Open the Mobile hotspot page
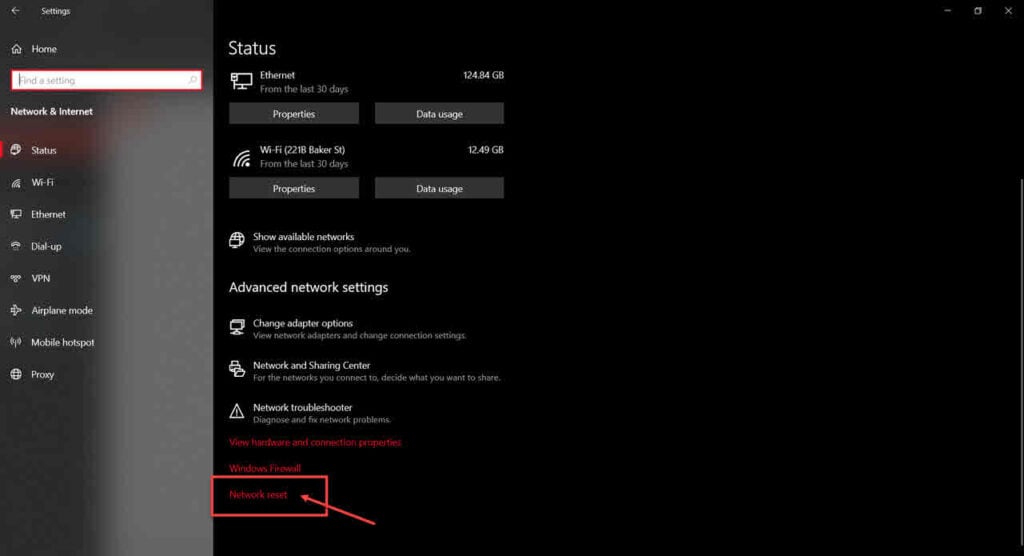Viewport: 1024px width, 556px height. (63, 342)
